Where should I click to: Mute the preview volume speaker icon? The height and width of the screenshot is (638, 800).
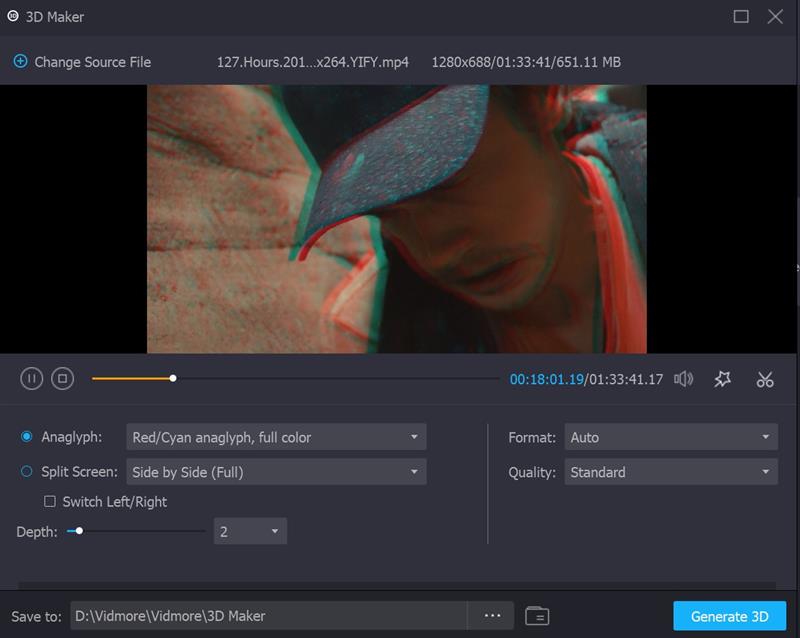coord(684,379)
